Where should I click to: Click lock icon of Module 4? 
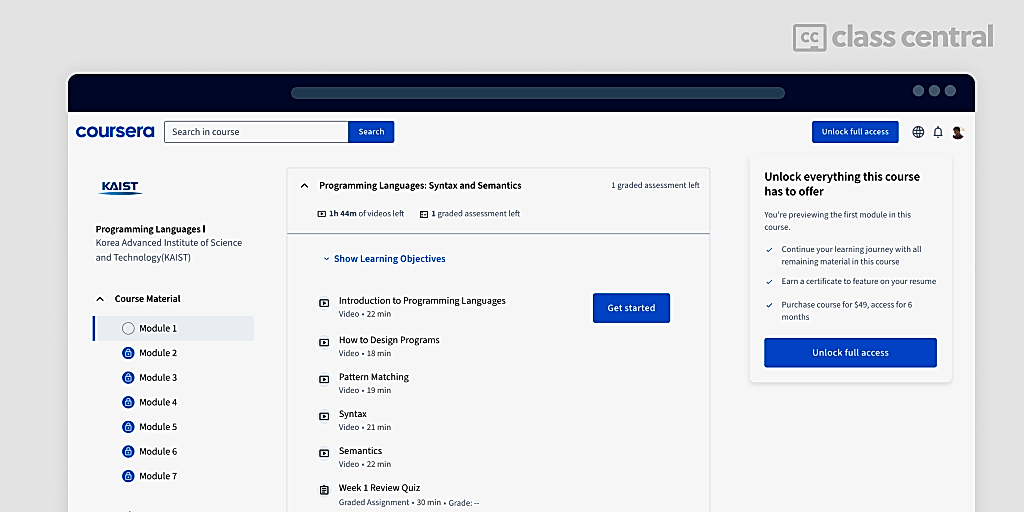click(x=128, y=402)
